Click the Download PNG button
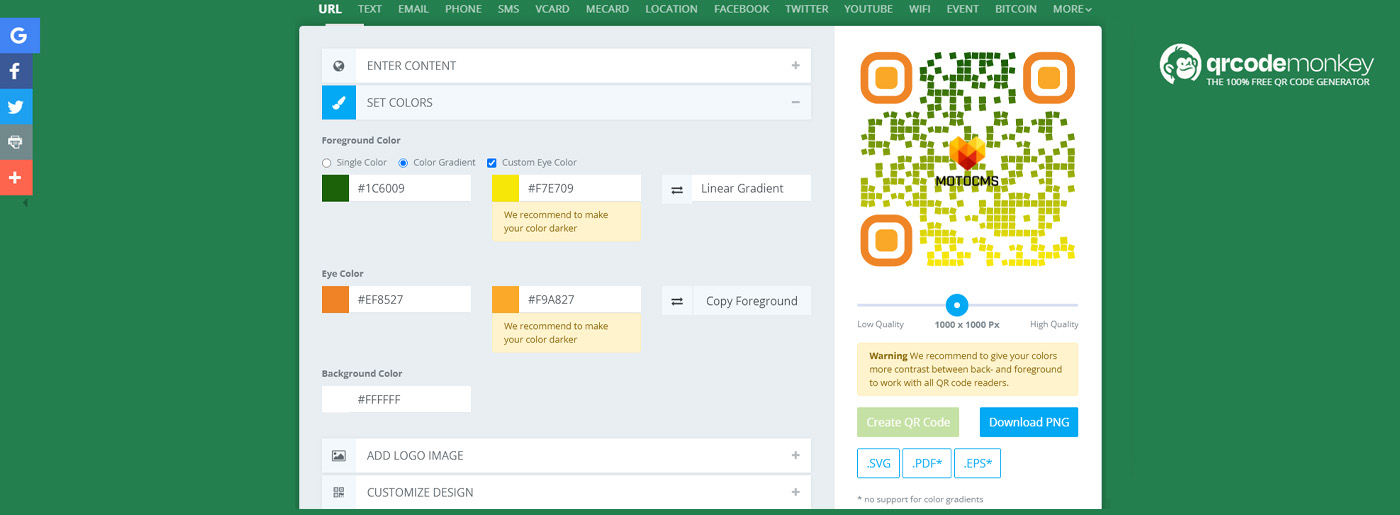Viewport: 1400px width, 515px height. pos(1028,422)
